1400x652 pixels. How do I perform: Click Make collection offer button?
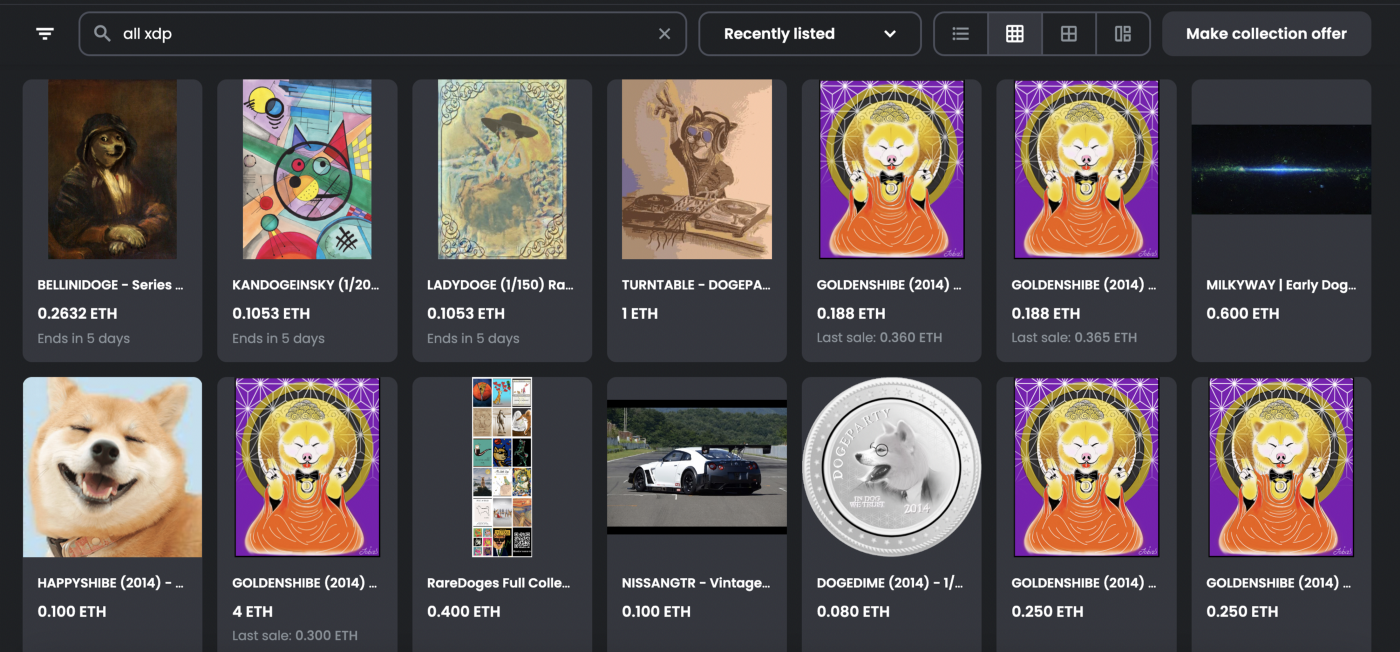(1266, 34)
